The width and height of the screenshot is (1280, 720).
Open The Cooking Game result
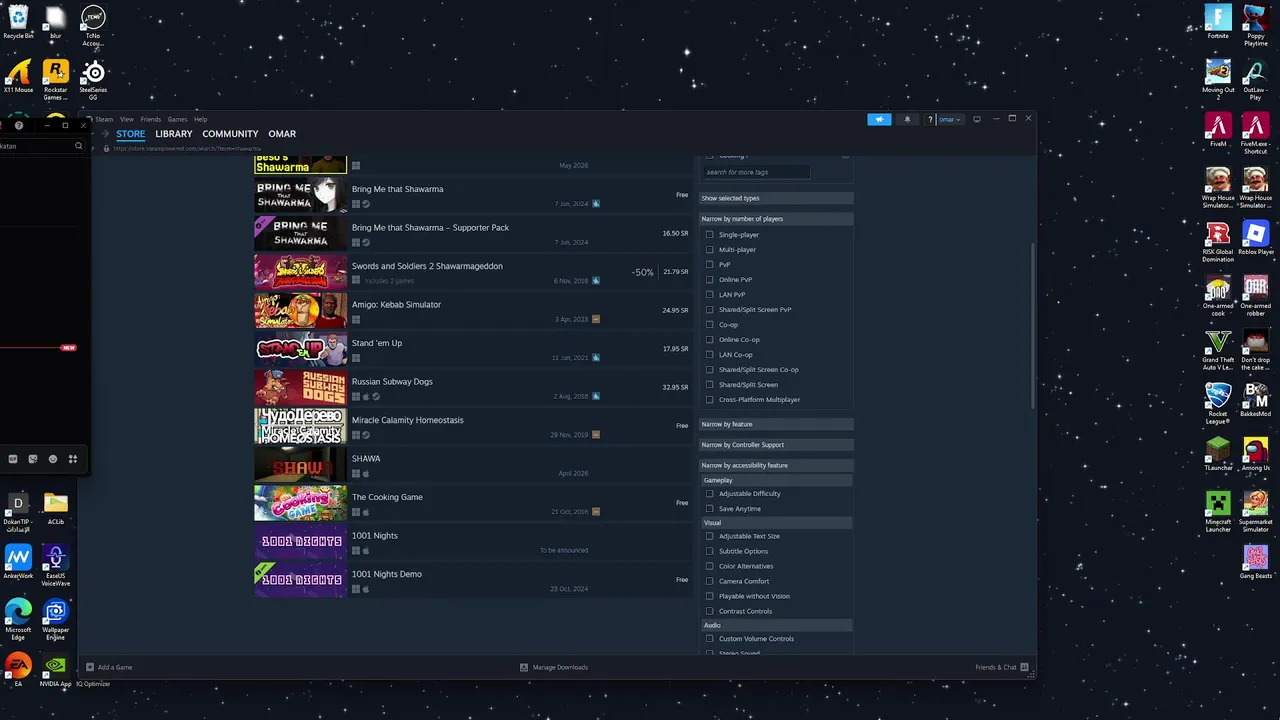point(472,504)
